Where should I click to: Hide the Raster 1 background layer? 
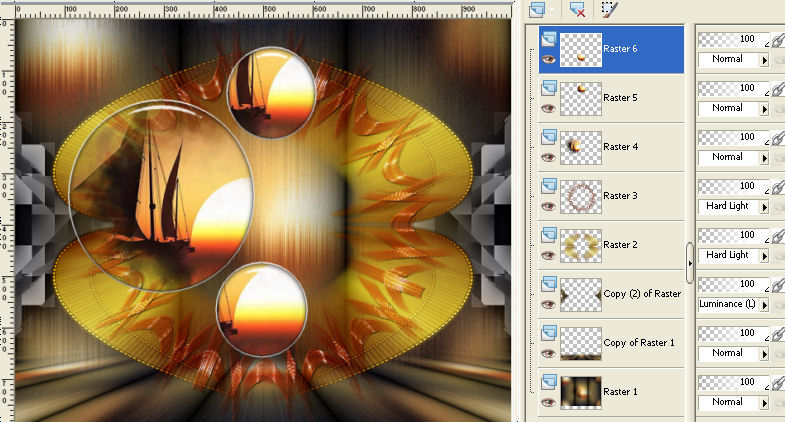(549, 402)
